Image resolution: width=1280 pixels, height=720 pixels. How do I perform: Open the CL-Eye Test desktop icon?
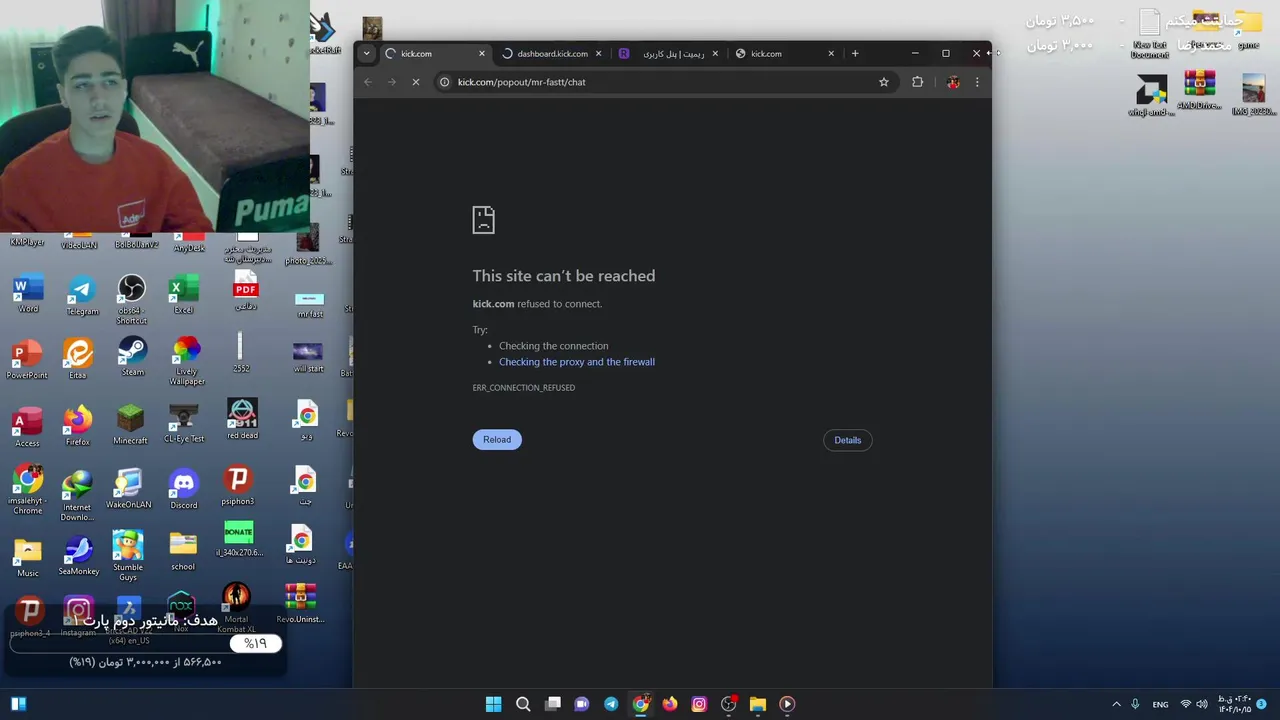point(184,424)
